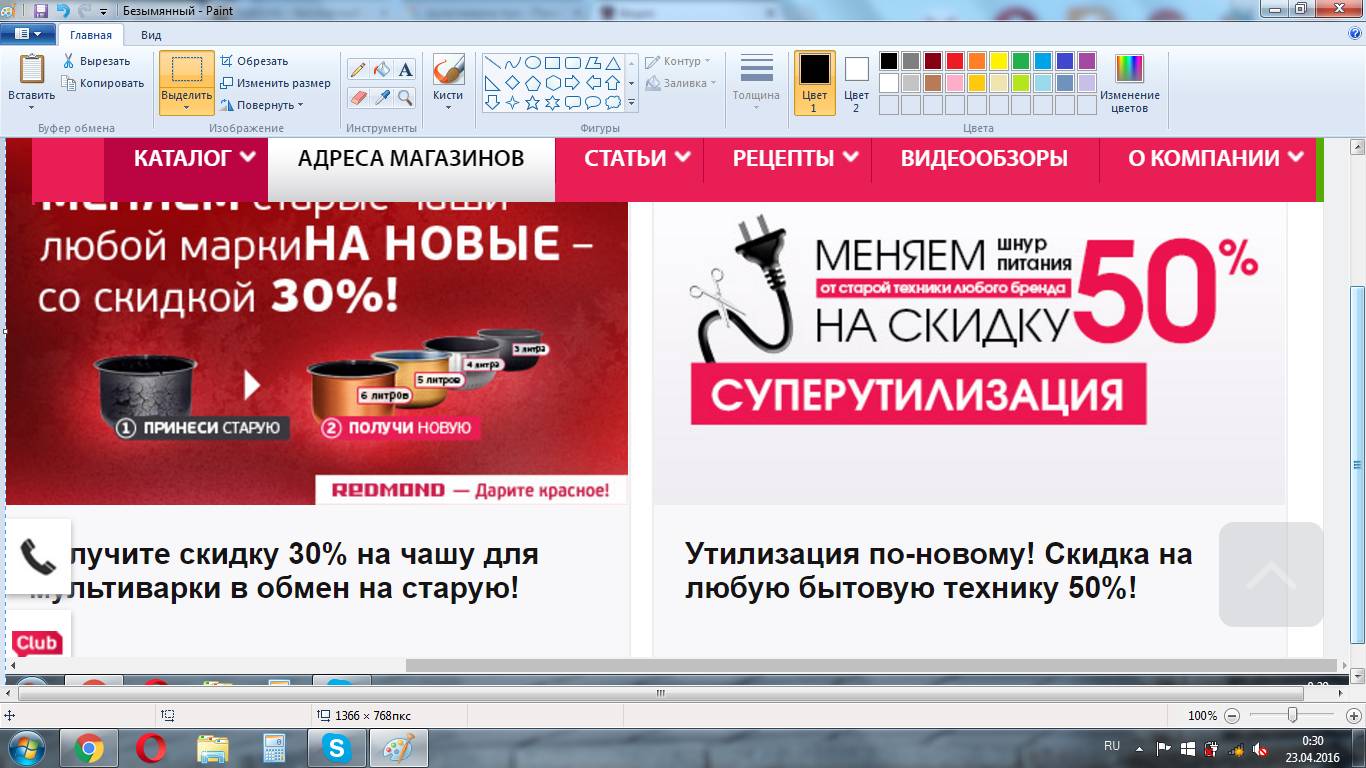Choose the Hexagon shape

point(553,82)
